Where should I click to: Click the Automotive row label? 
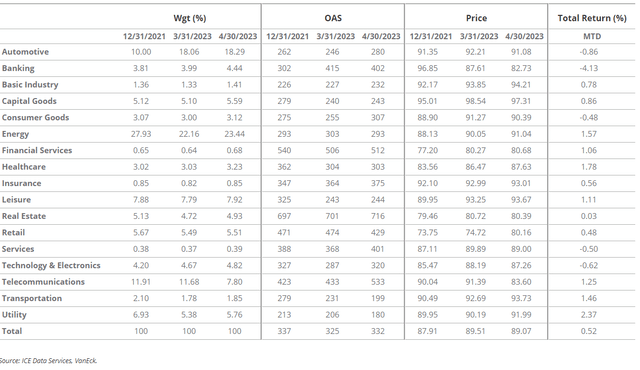(25, 52)
